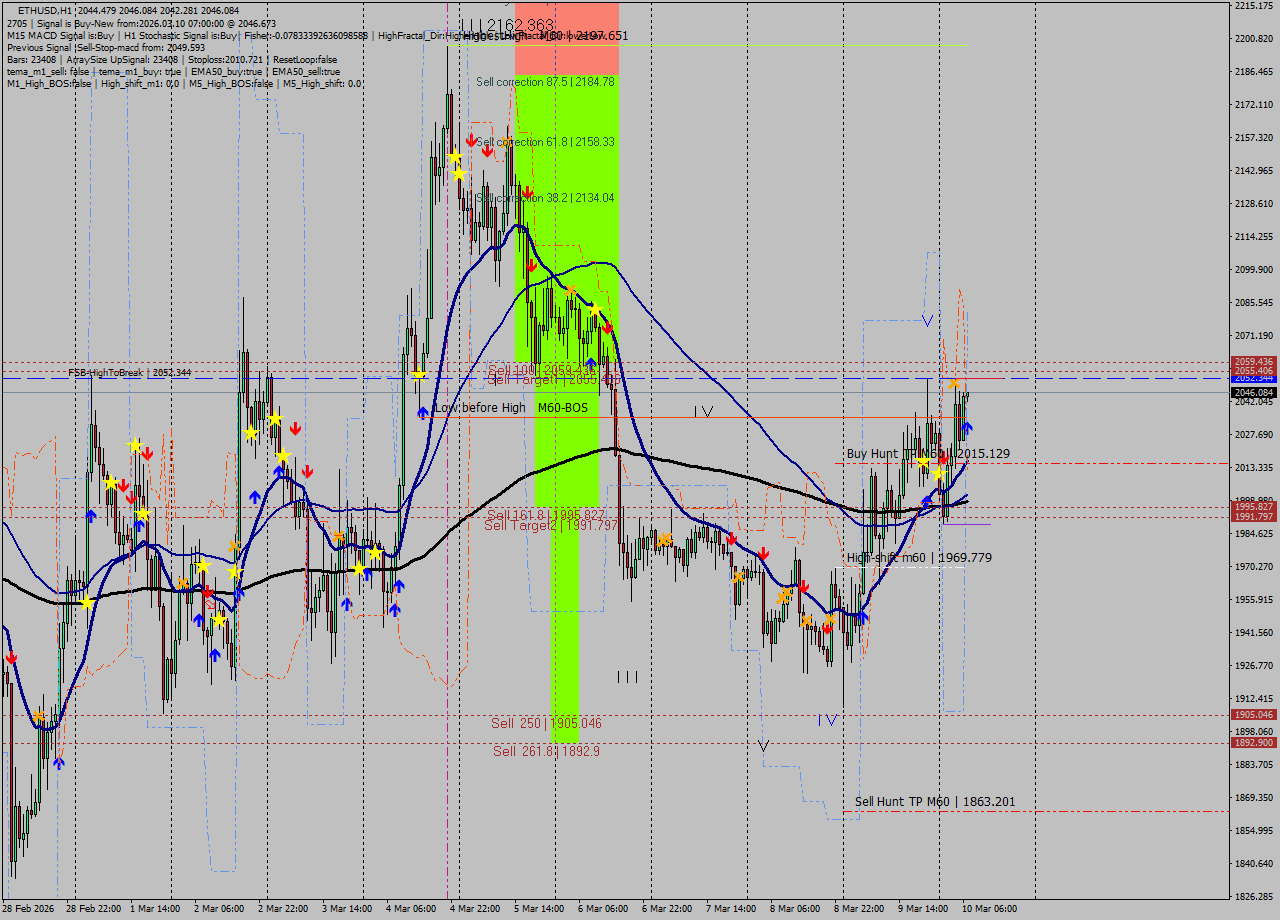Select the yellow star marker at the chart's highest peak

pos(455,157)
